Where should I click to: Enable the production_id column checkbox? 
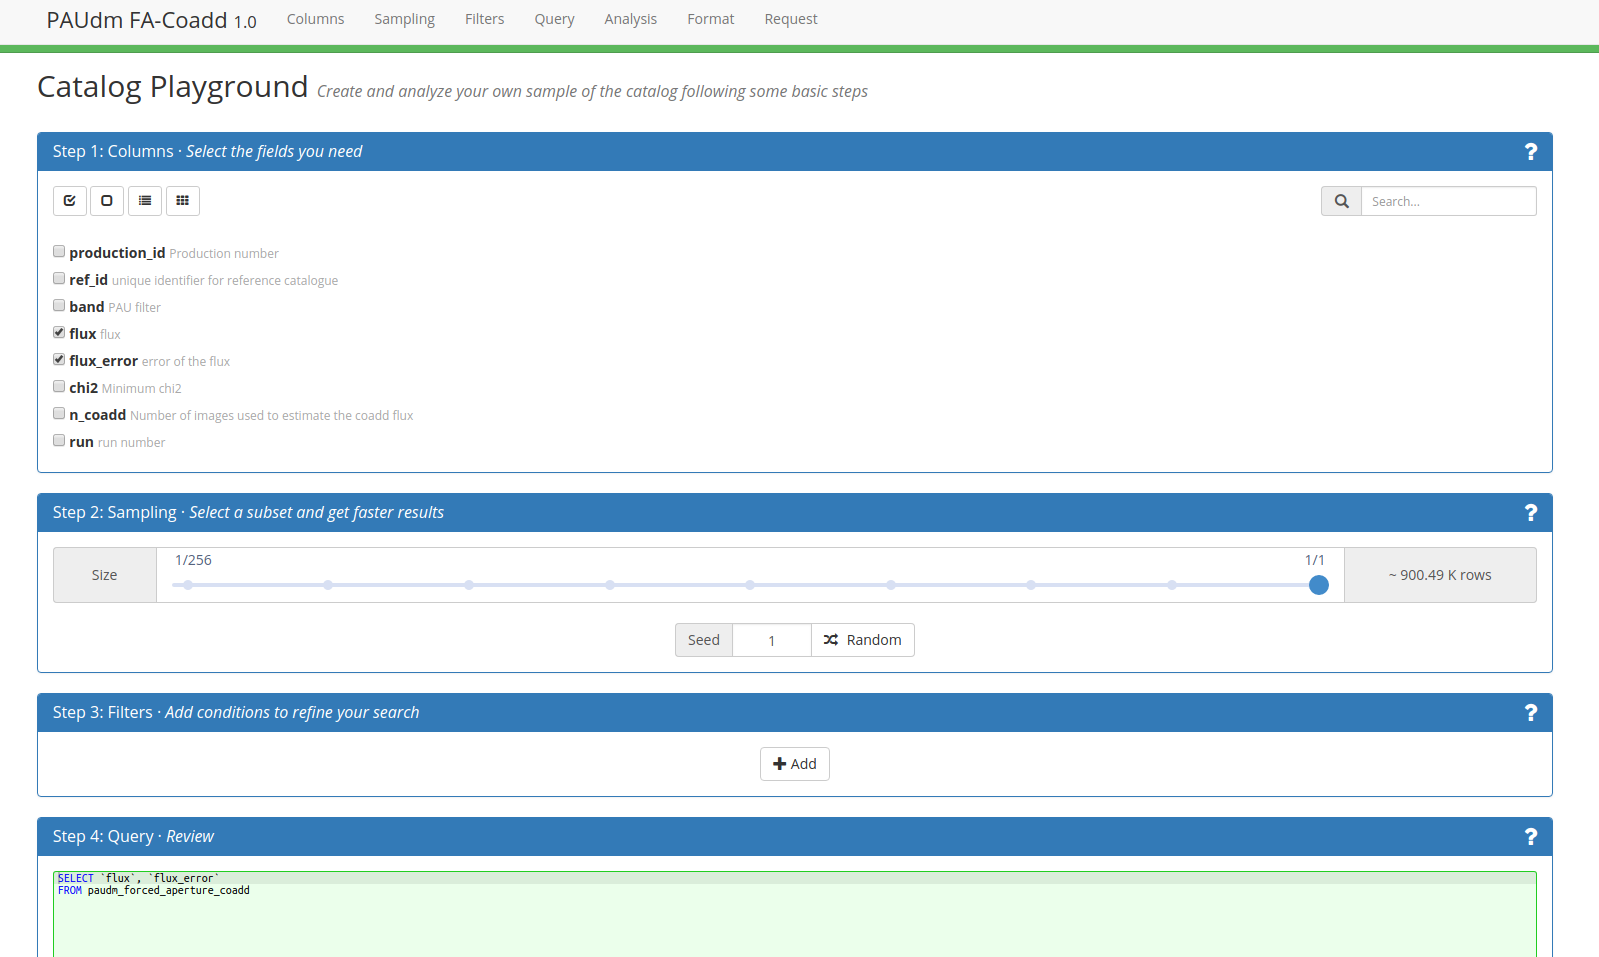(x=59, y=252)
